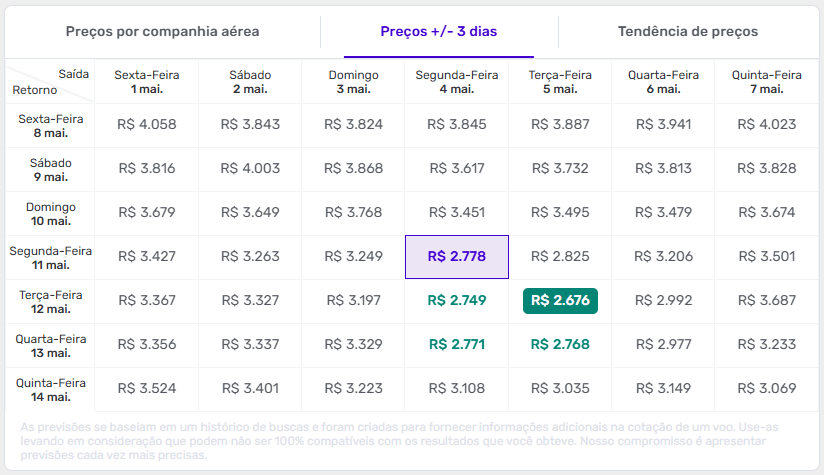Click the highlighted R$ 2.778 price cell
Viewport: 824px width, 475px height.
(457, 256)
